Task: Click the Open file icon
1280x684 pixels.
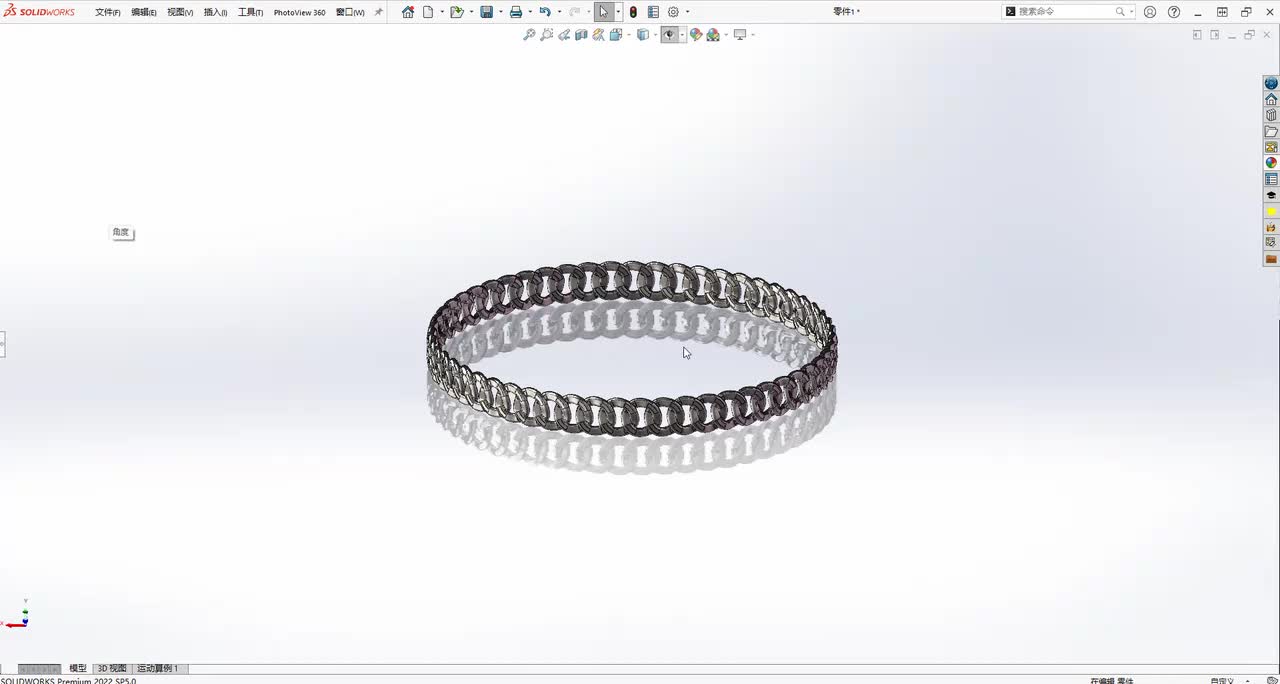Action: point(456,12)
